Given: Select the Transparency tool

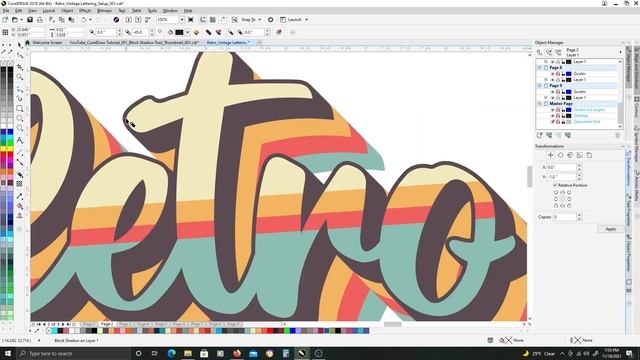Looking at the screenshot, I should pyautogui.click(x=20, y=184).
